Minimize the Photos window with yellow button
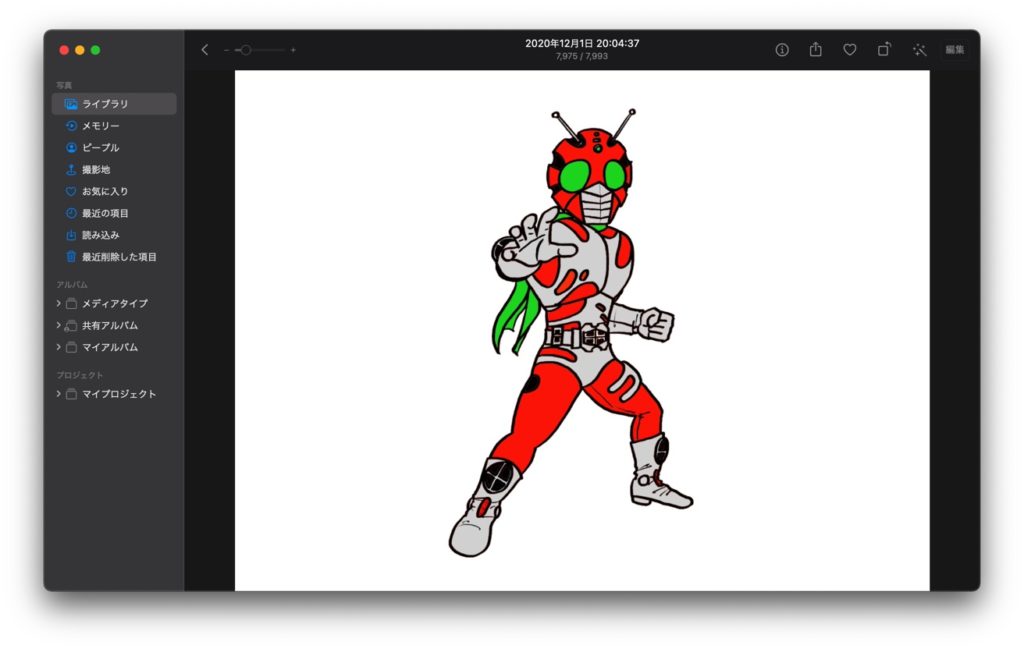The image size is (1024, 649). pos(80,50)
